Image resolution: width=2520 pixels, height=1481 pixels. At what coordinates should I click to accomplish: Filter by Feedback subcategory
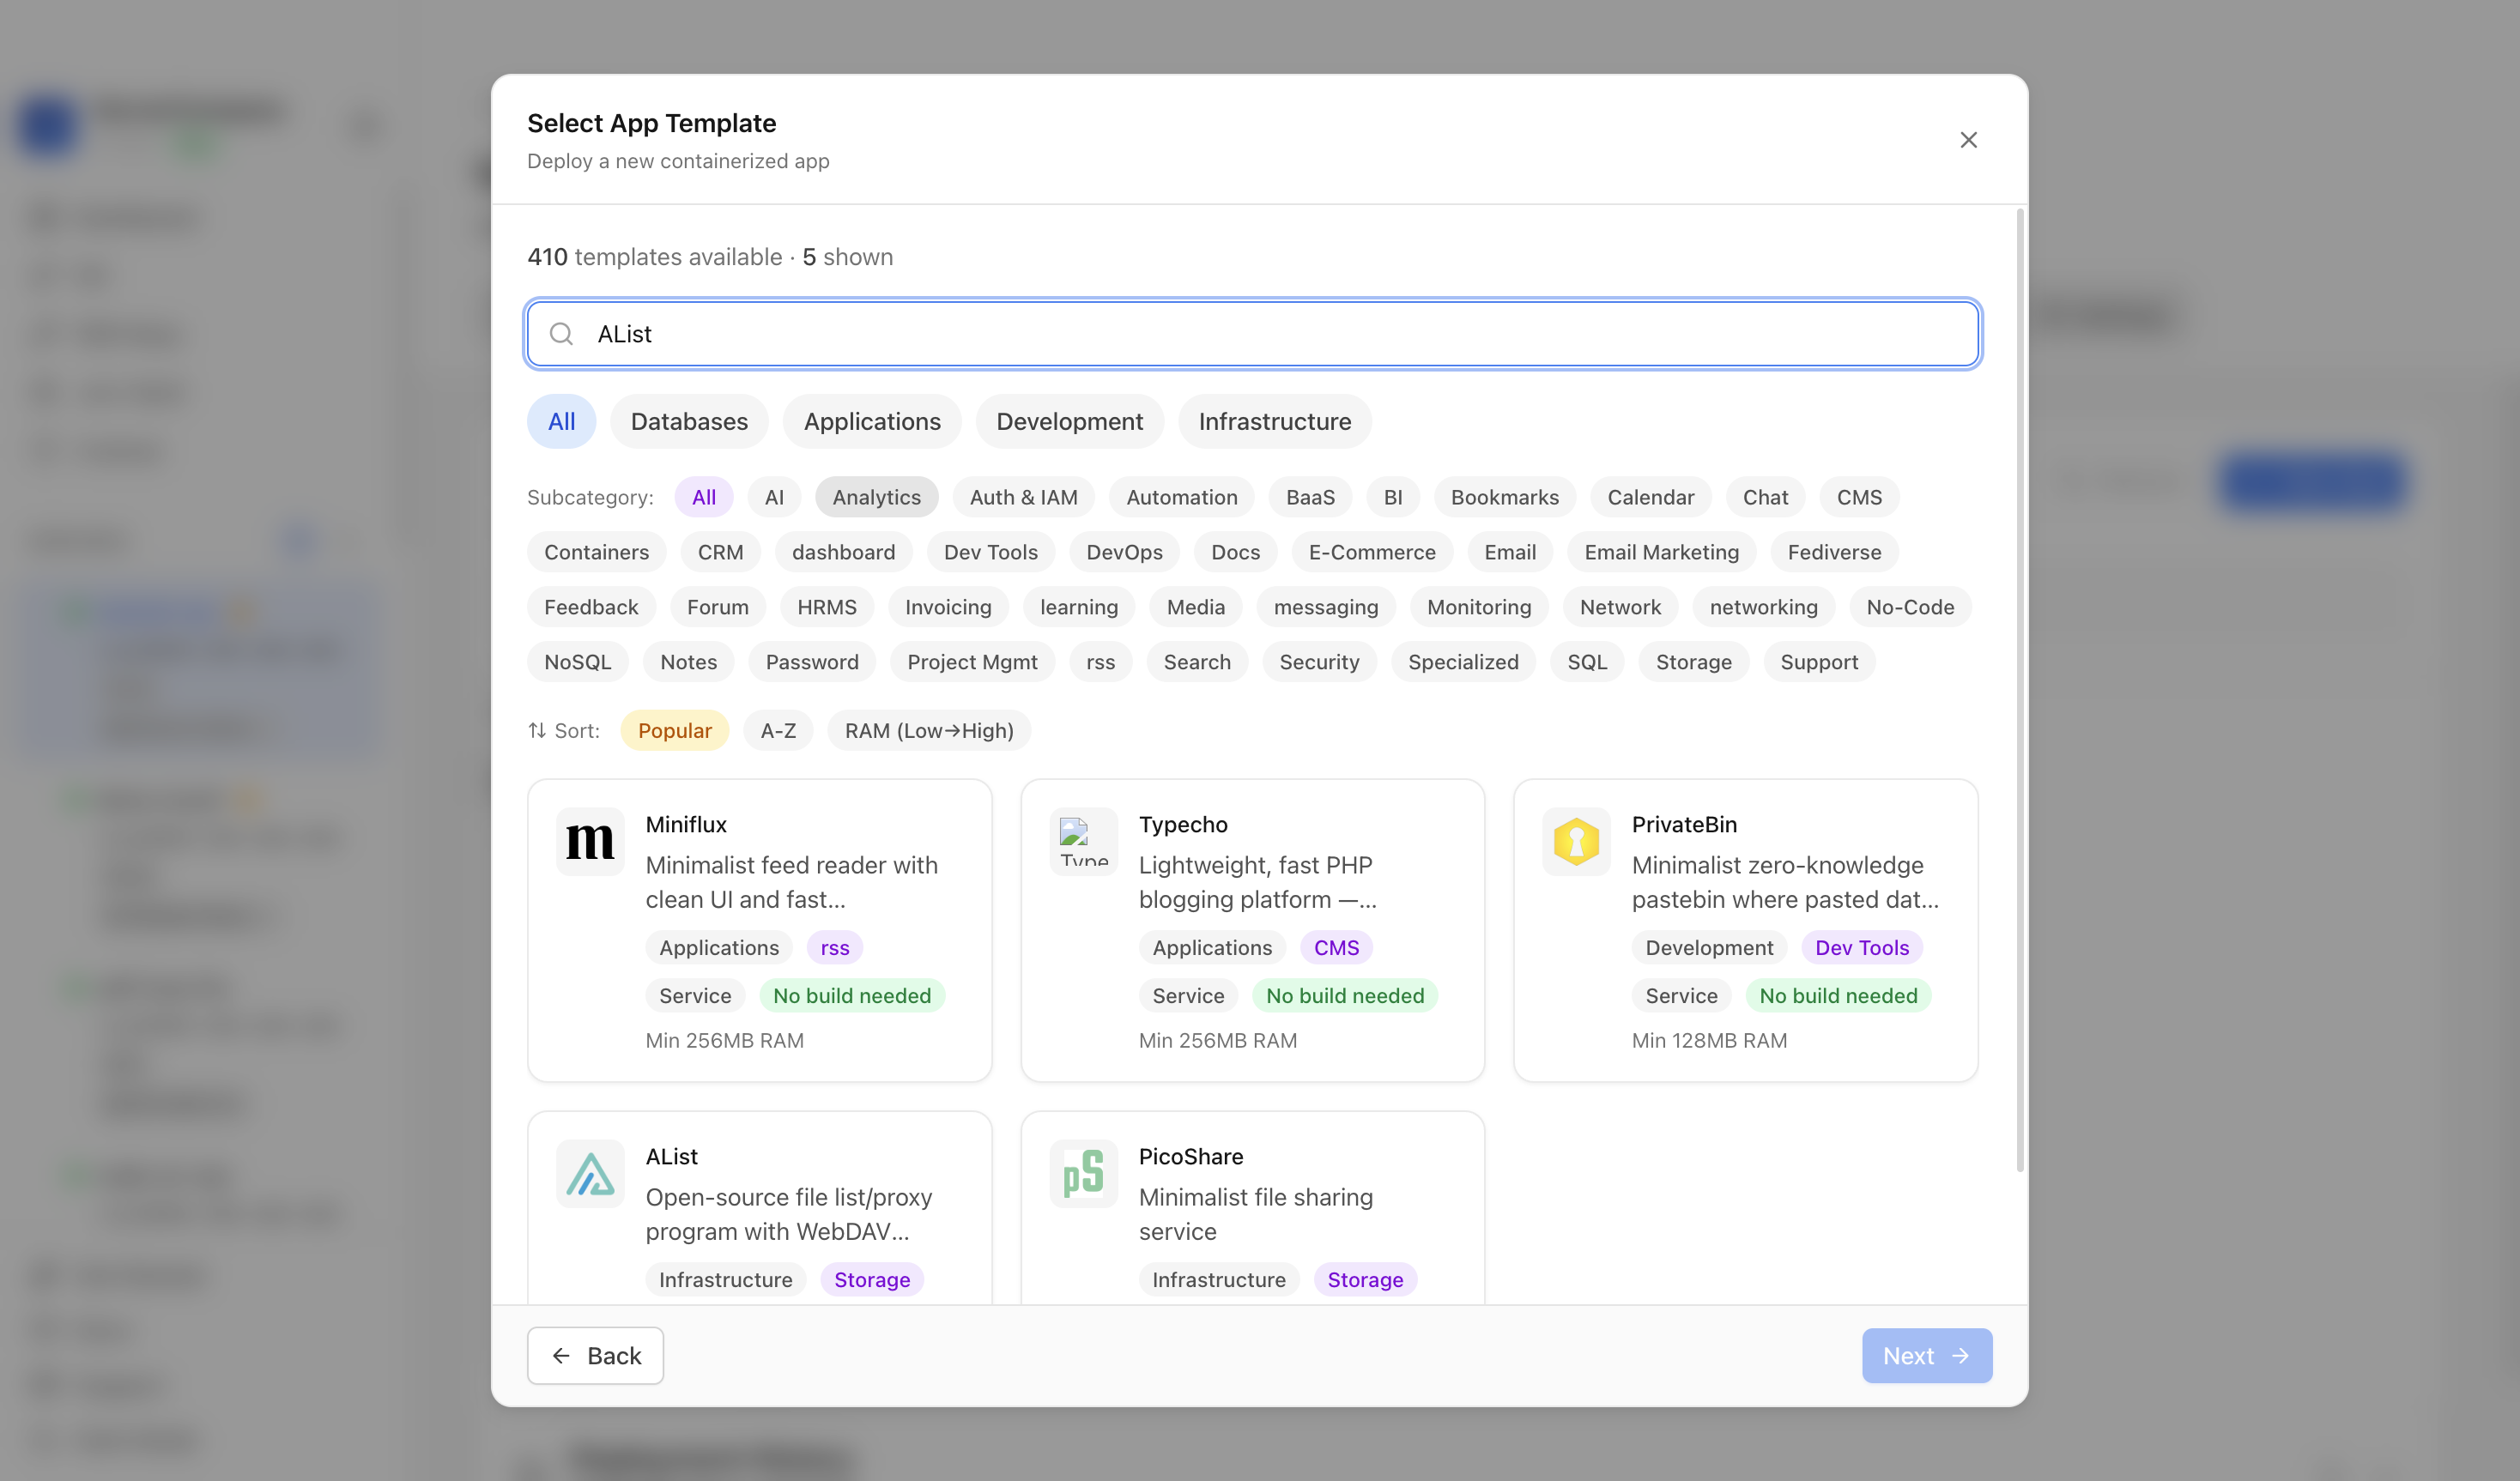591,607
